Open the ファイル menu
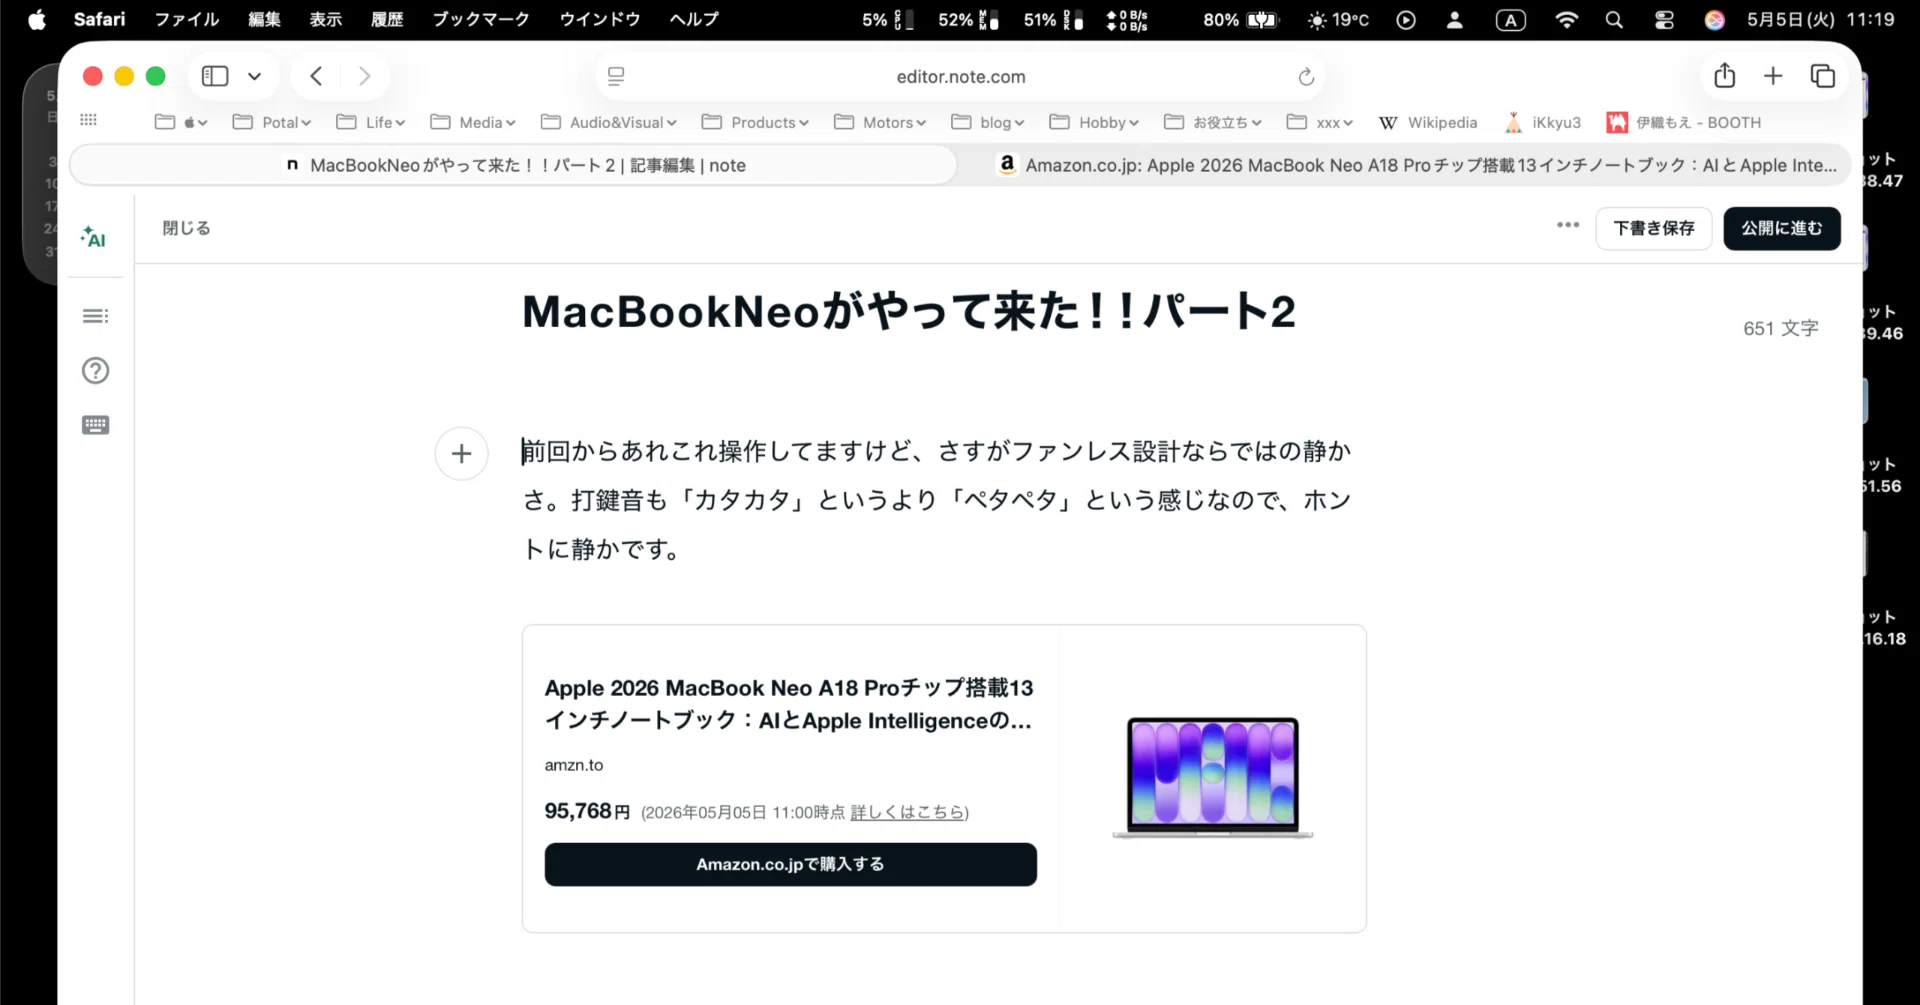The height and width of the screenshot is (1005, 1920). point(186,19)
